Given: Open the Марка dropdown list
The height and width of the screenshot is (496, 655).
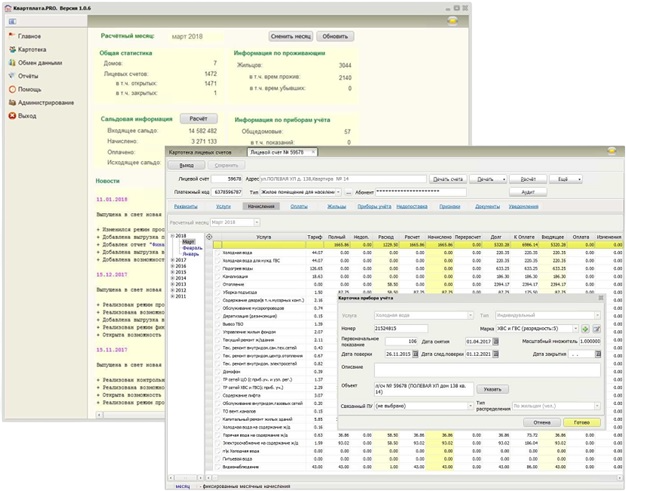Looking at the screenshot, I should (x=576, y=329).
